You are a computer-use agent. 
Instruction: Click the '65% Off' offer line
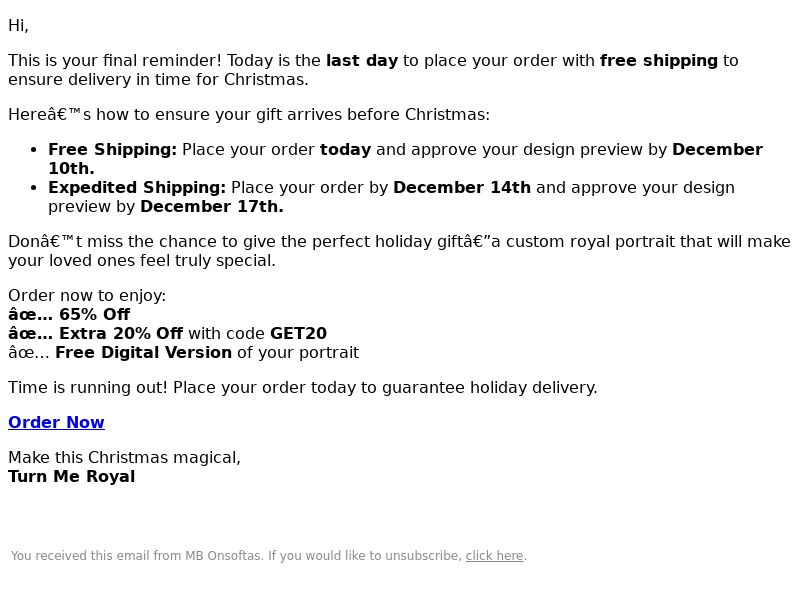coord(69,315)
